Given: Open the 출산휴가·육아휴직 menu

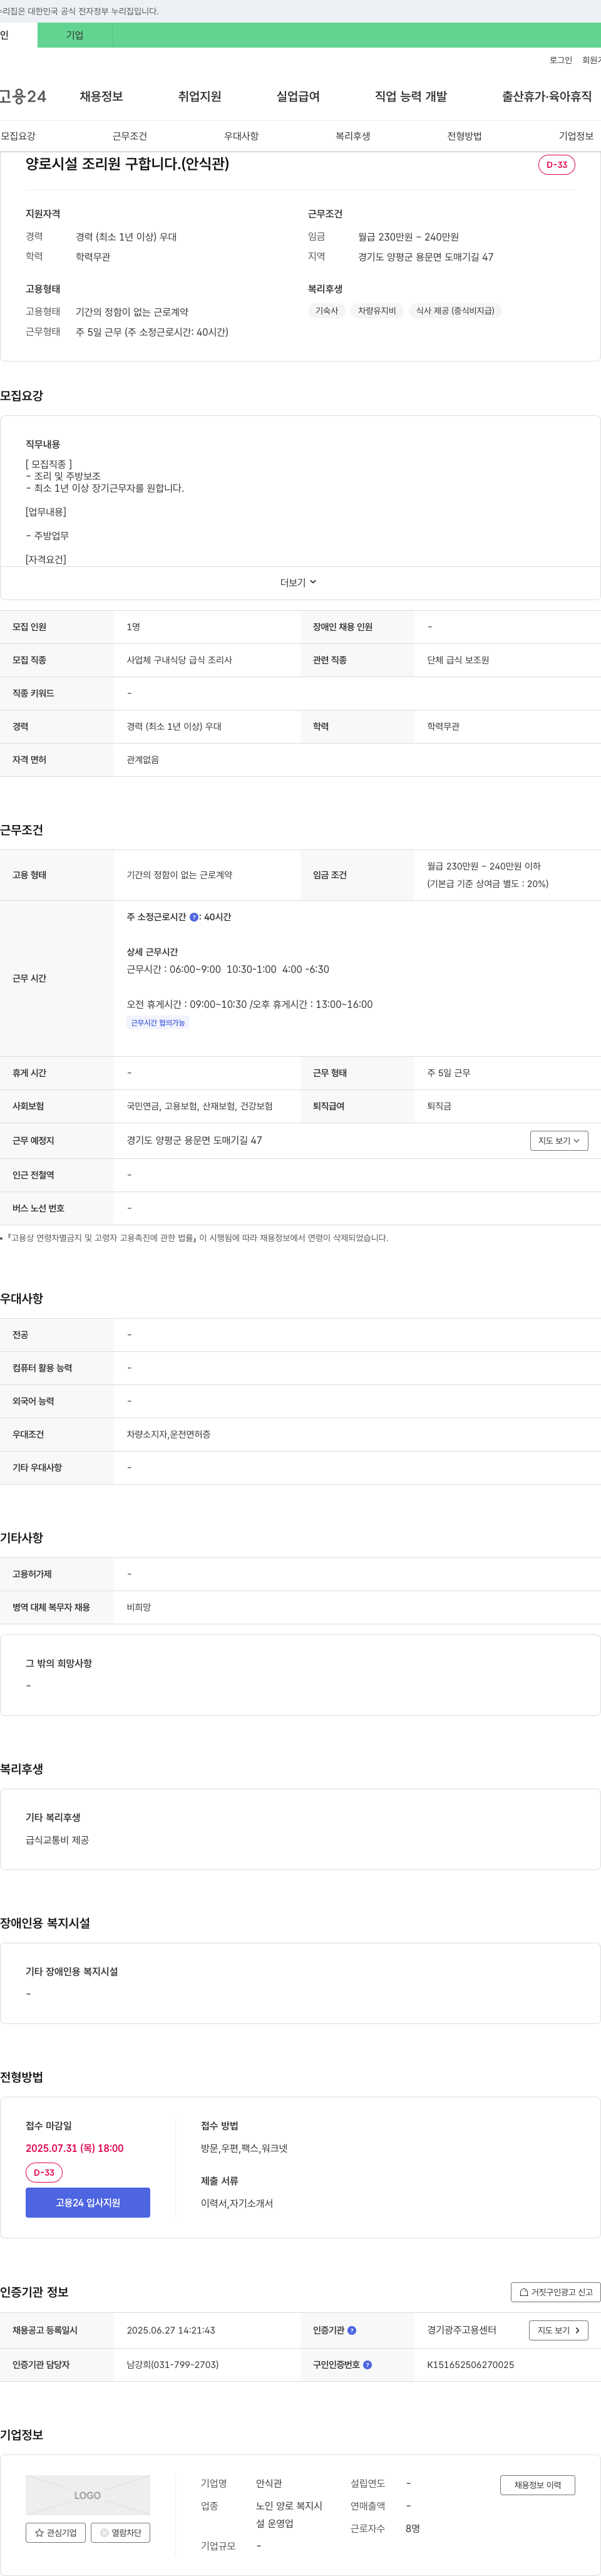Looking at the screenshot, I should [x=546, y=97].
